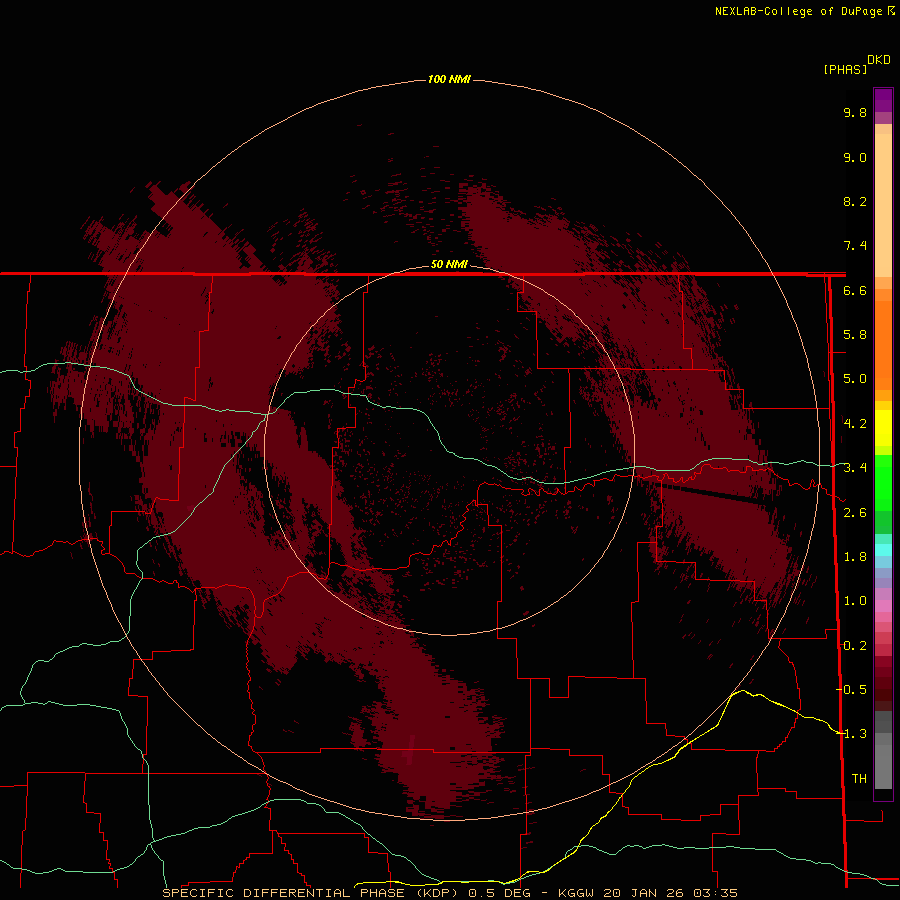Click the 4.2 scale value
The width and height of the screenshot is (900, 900).
pyautogui.click(x=855, y=424)
